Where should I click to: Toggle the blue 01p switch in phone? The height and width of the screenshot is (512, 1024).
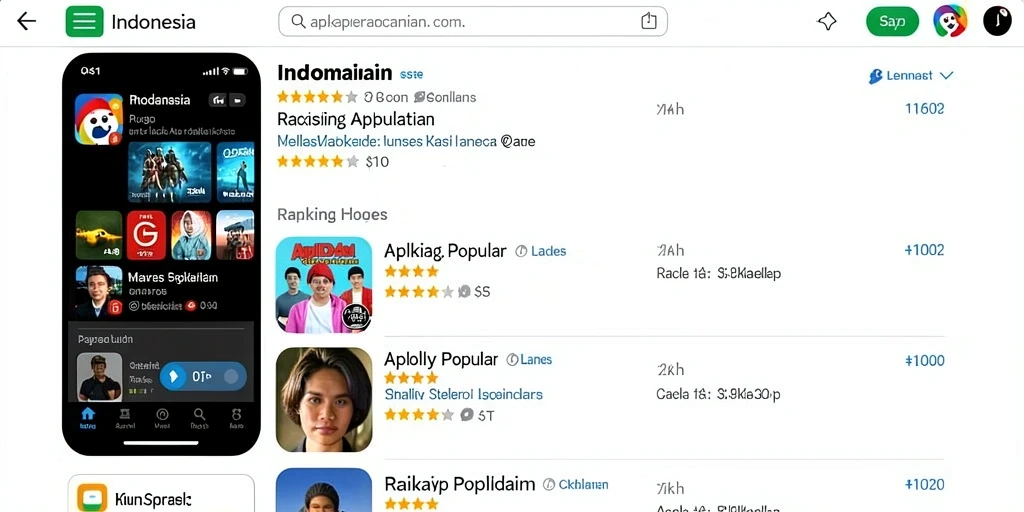coord(203,376)
